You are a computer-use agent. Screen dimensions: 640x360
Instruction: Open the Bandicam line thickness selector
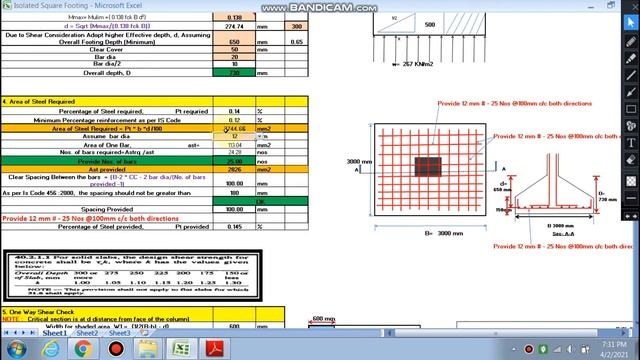pyautogui.click(x=631, y=198)
